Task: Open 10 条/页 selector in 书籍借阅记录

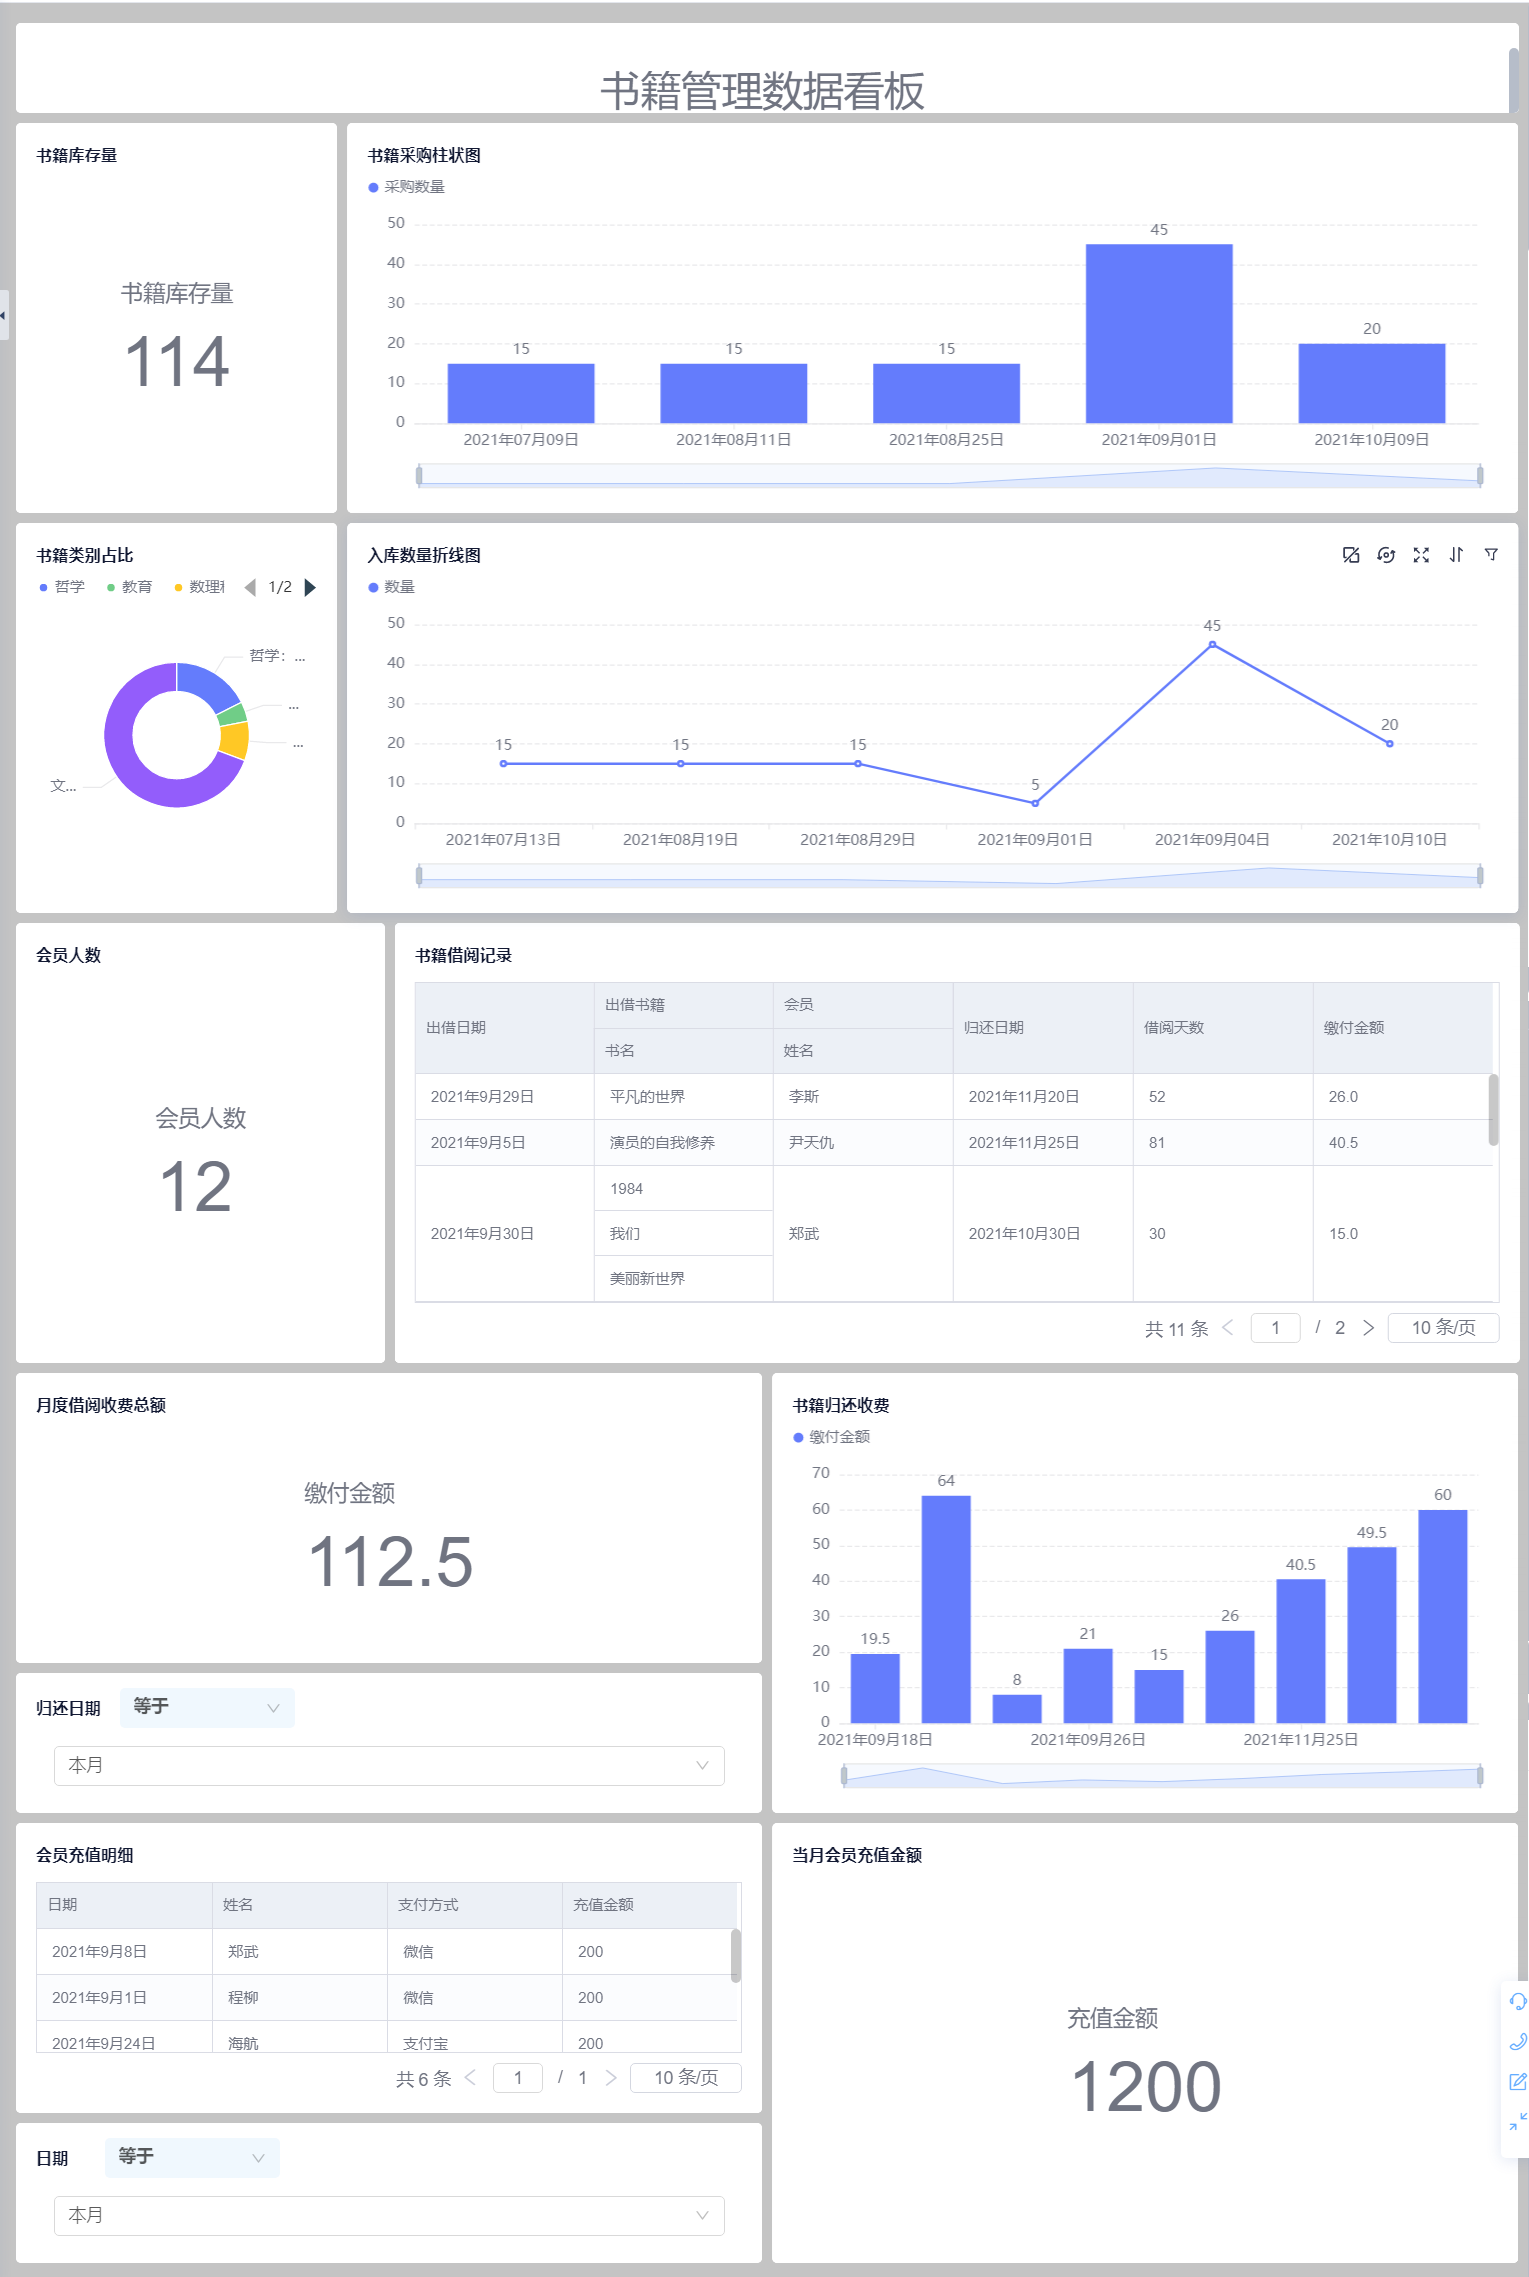Action: click(1443, 1327)
